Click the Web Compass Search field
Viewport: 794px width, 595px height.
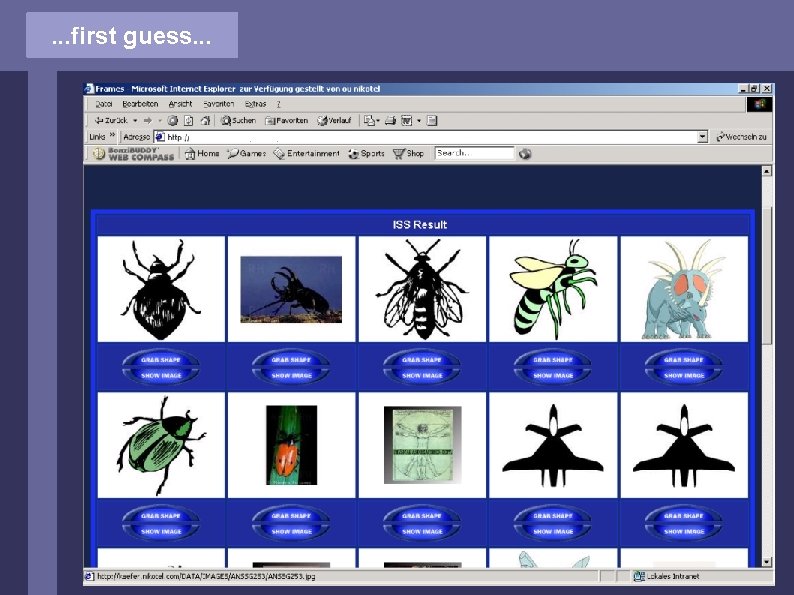474,153
